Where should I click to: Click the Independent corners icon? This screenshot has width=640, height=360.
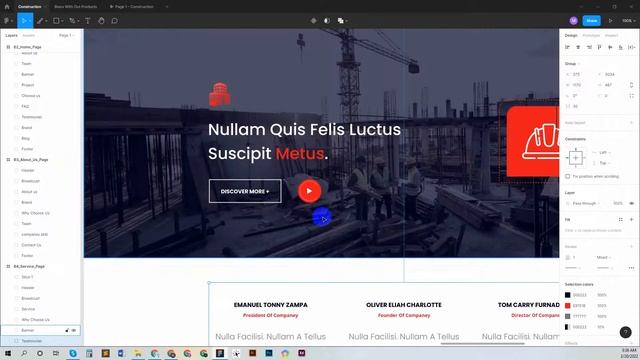point(631,96)
